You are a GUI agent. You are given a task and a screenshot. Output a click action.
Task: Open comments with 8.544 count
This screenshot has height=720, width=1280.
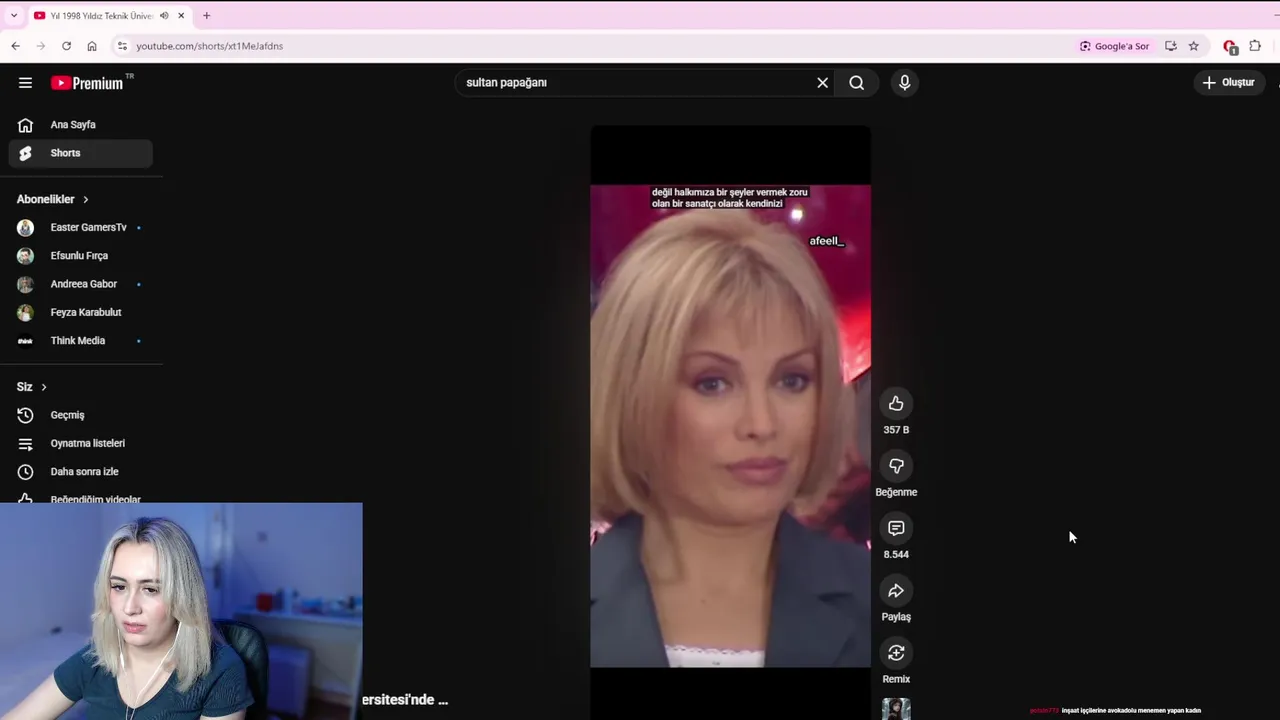pyautogui.click(x=896, y=528)
